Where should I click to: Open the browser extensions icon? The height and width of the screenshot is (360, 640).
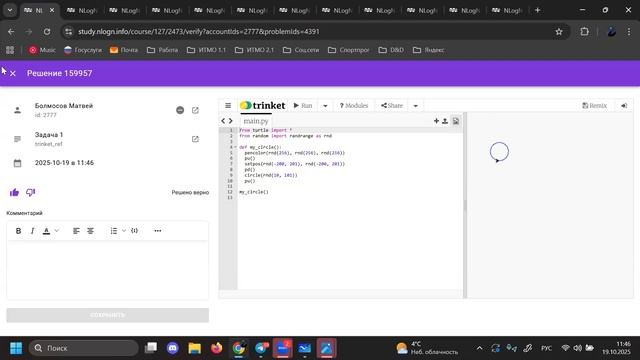[584, 31]
